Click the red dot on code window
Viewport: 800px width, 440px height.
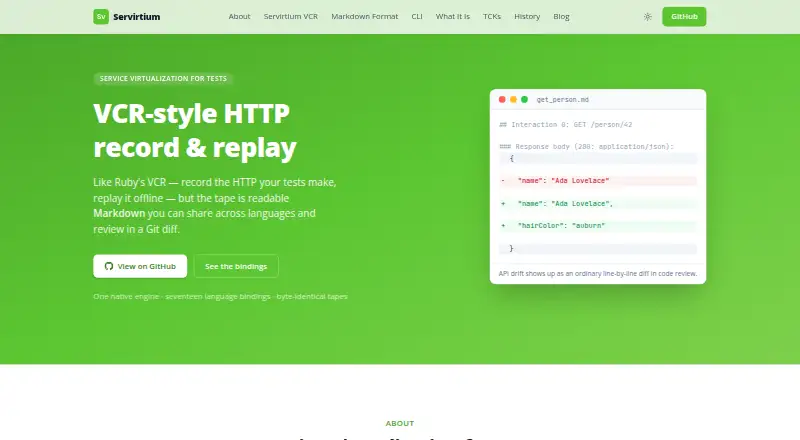502,100
